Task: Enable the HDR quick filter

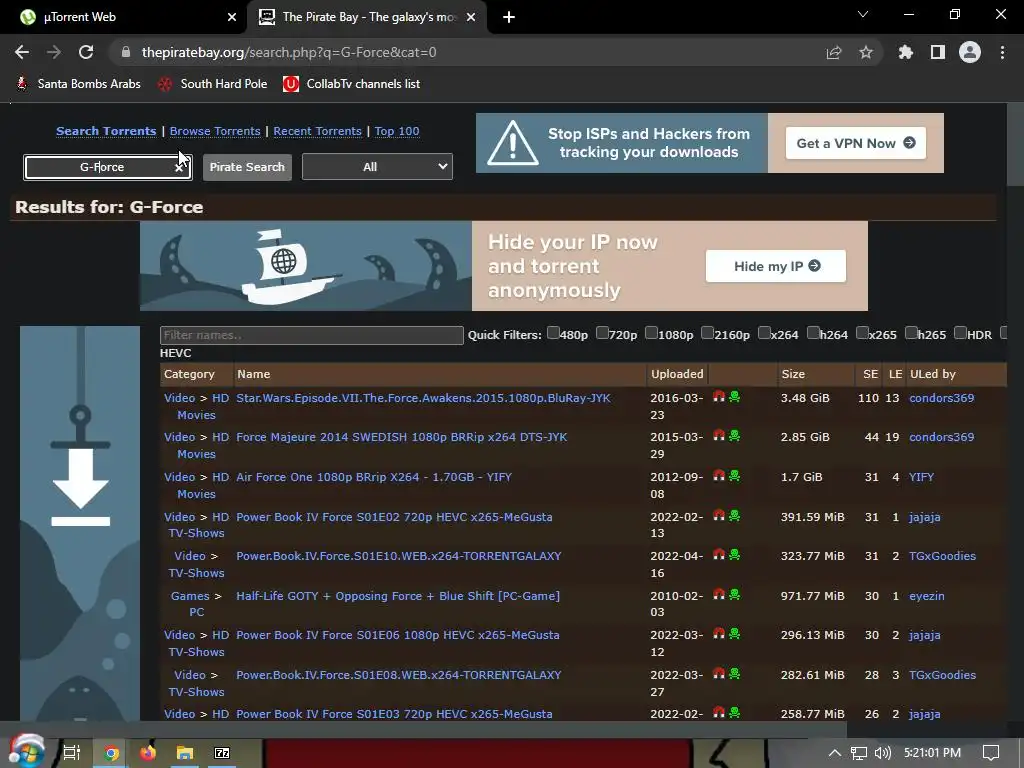Action: 960,333
